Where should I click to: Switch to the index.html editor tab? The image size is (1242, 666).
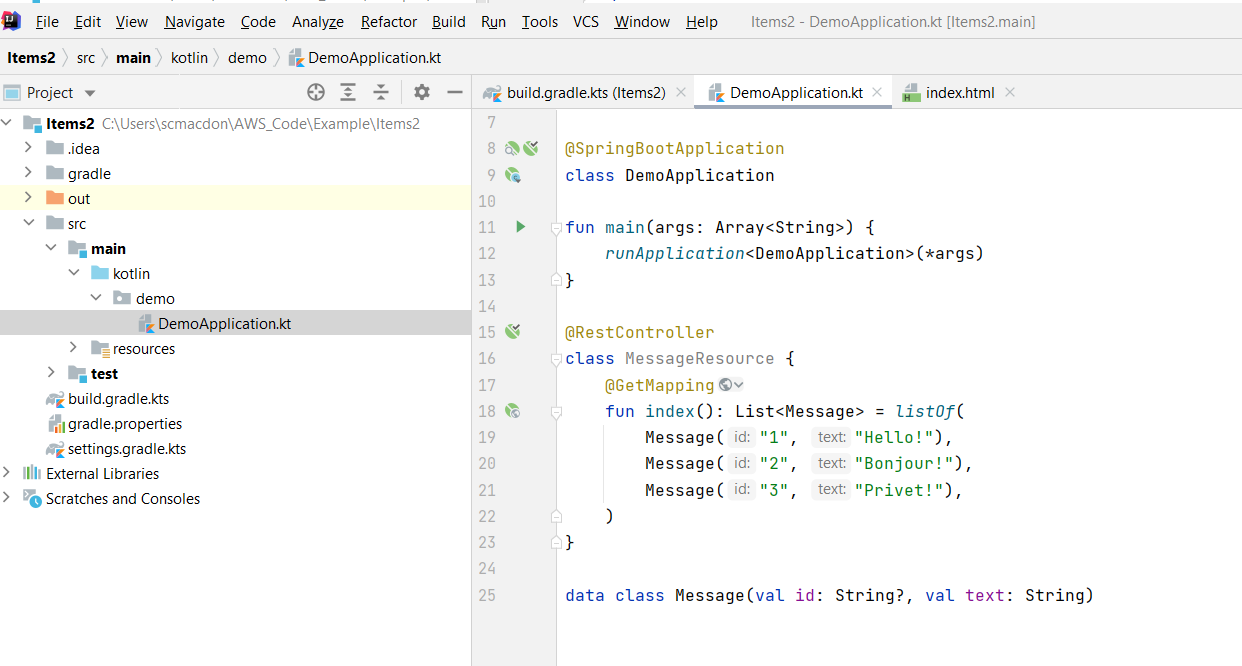(959, 92)
